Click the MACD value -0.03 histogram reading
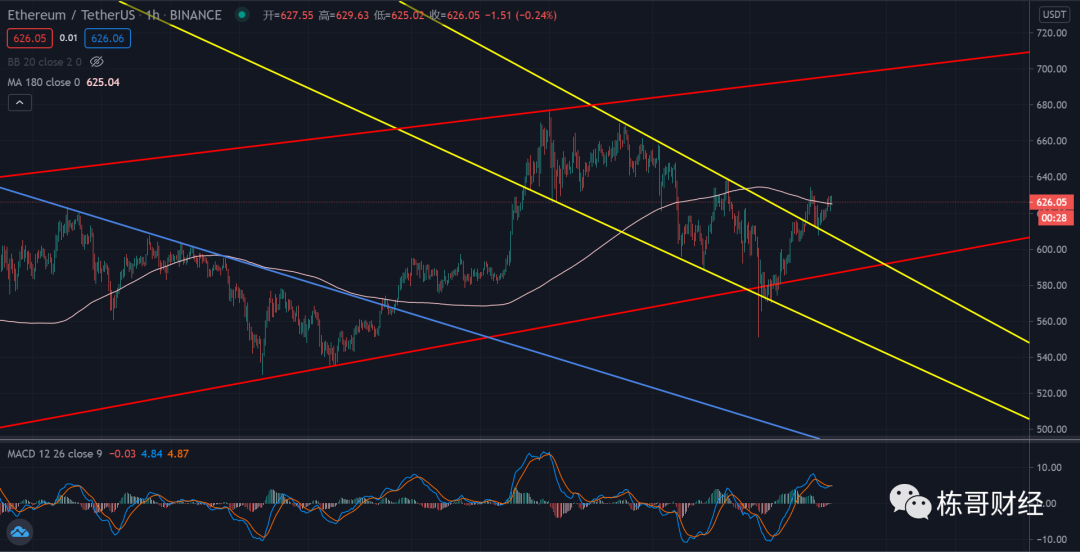 121,455
